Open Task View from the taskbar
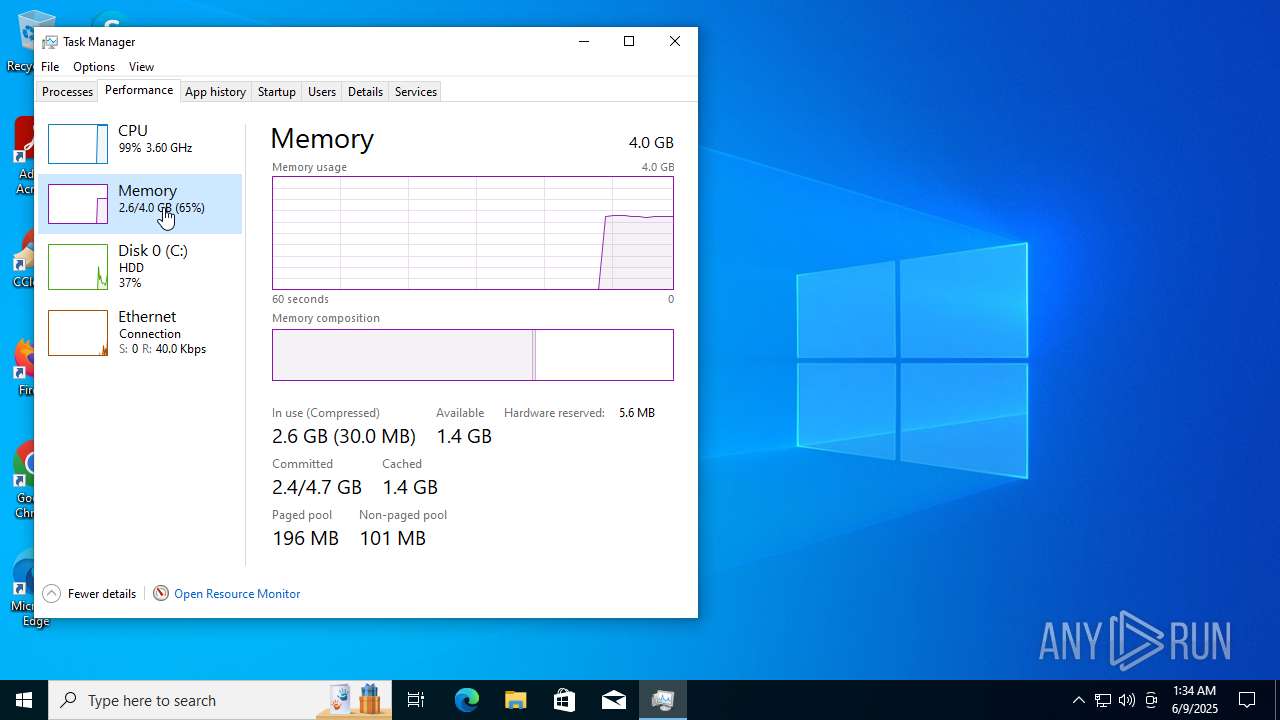The width and height of the screenshot is (1280, 720). click(416, 700)
